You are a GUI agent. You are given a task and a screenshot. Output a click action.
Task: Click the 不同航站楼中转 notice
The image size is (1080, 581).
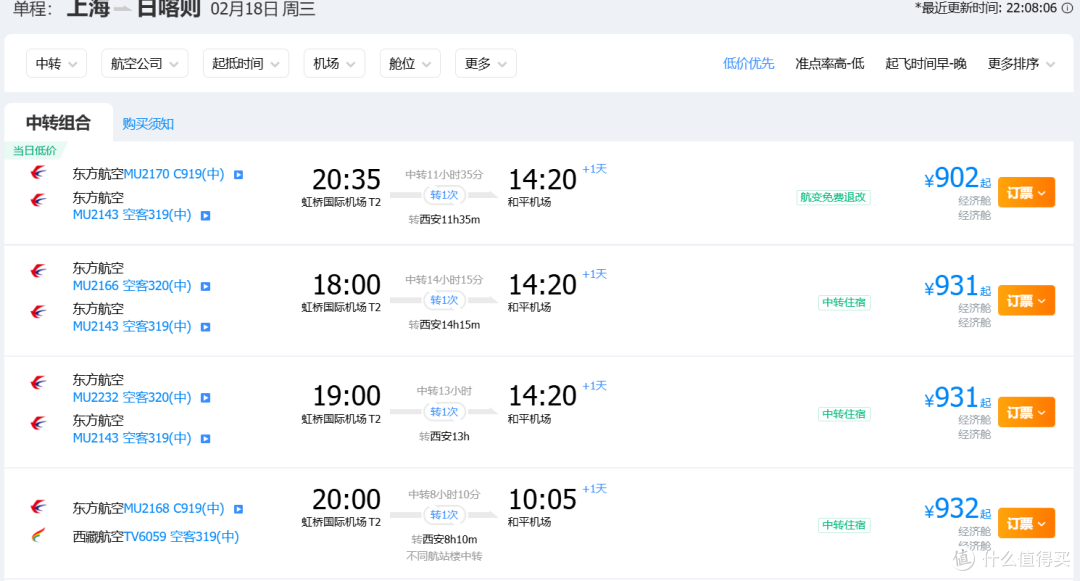(x=444, y=556)
